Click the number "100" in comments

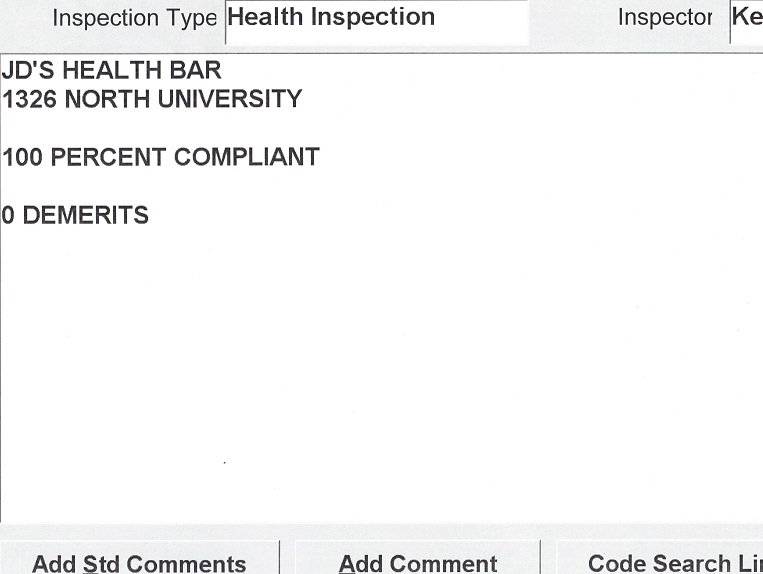click(x=22, y=158)
